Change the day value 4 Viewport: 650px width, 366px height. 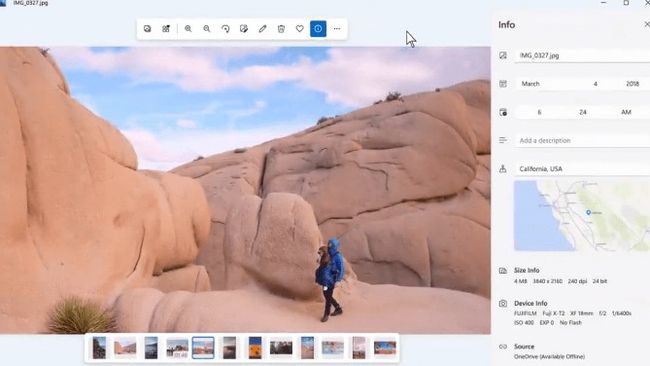(x=595, y=84)
